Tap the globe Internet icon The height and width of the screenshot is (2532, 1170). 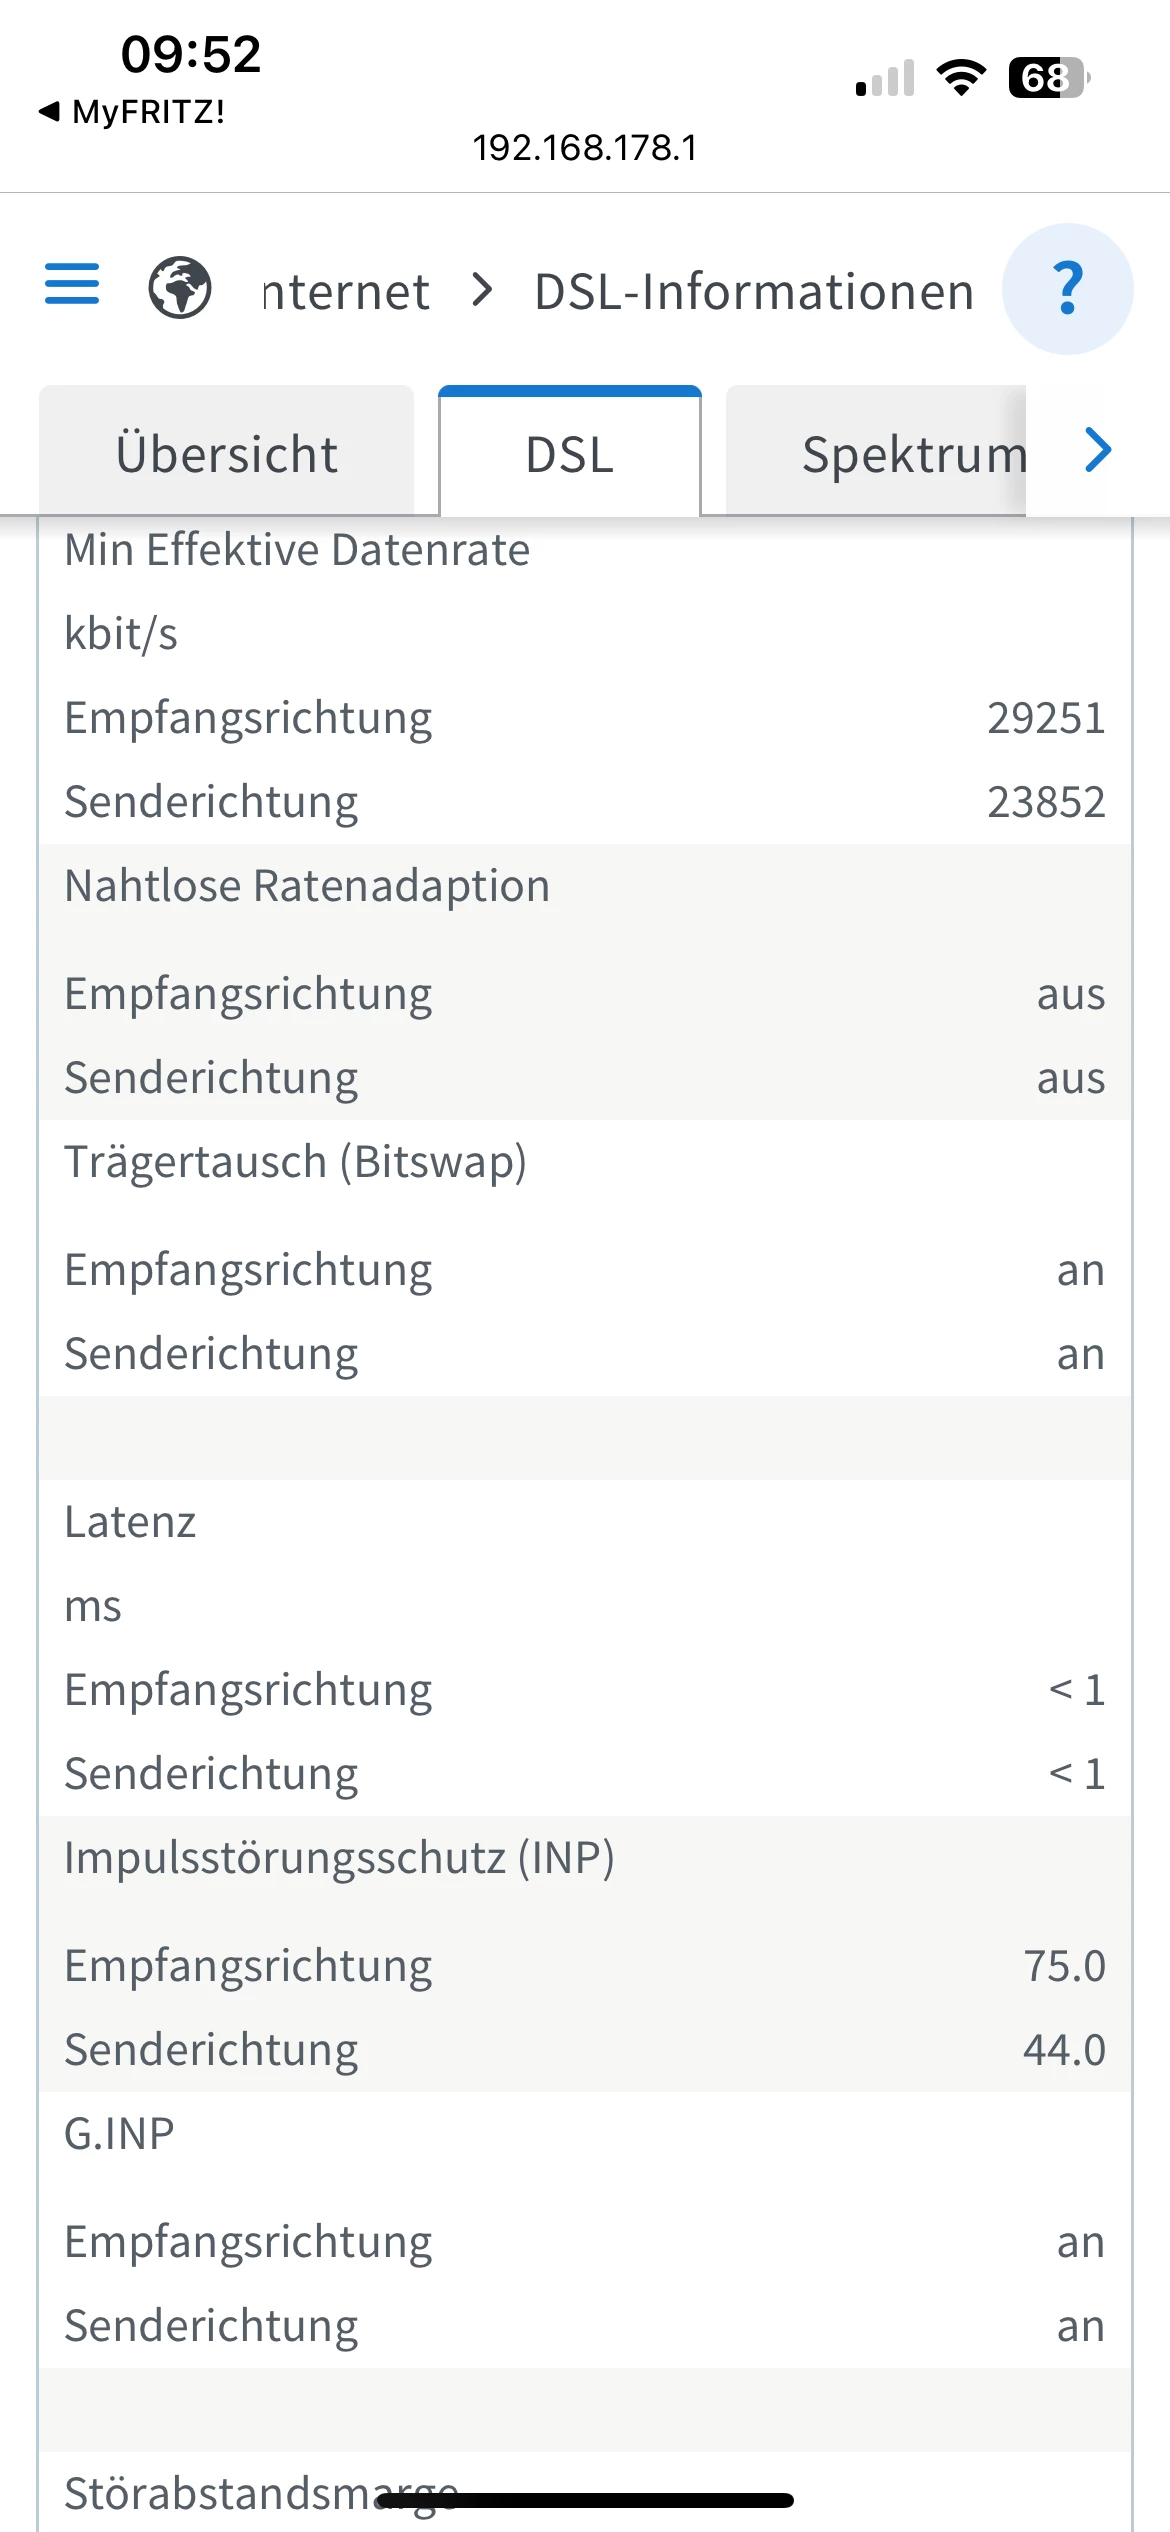click(180, 288)
